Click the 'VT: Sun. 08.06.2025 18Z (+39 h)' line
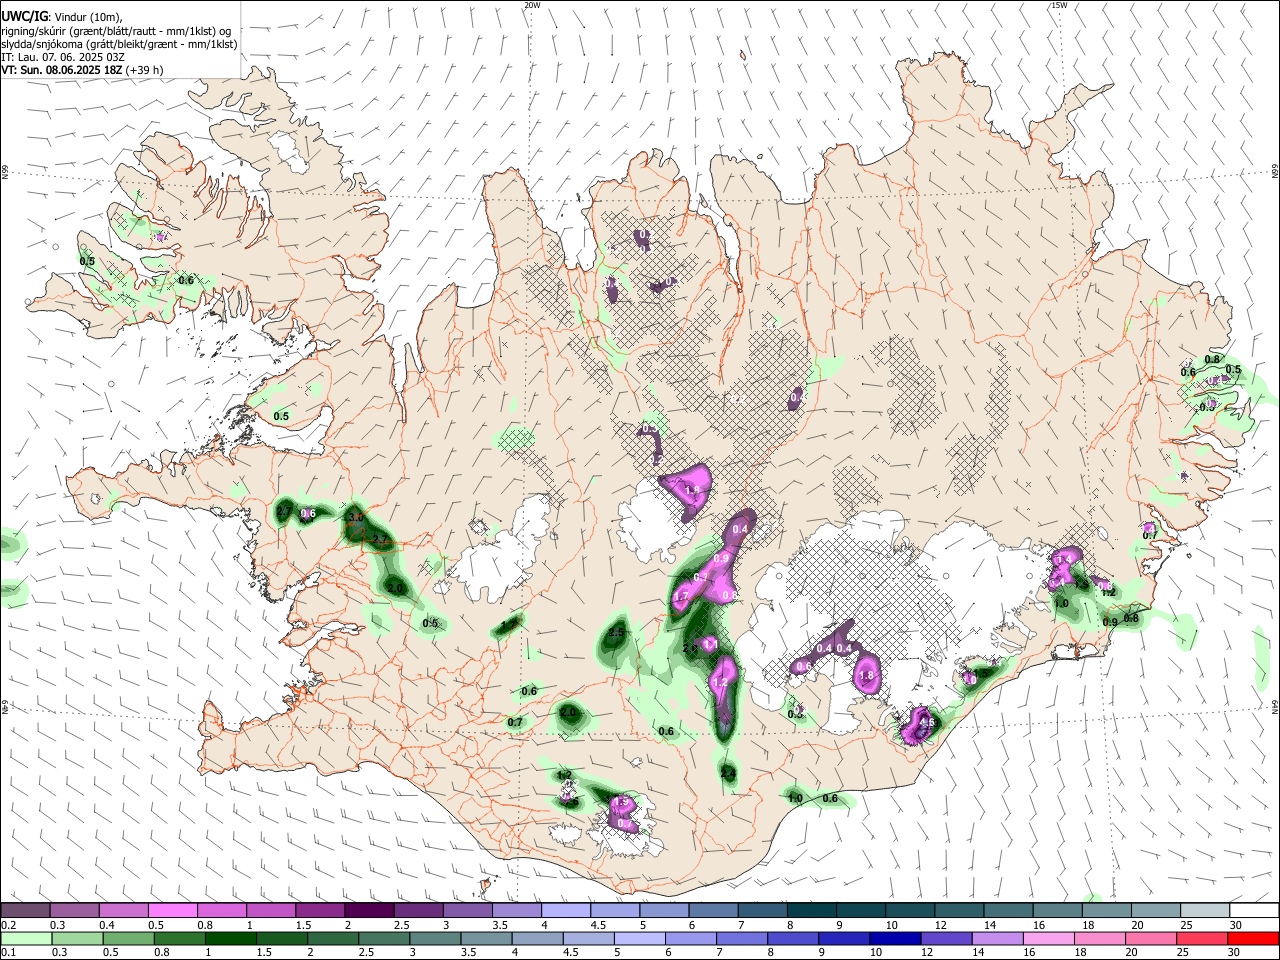Image resolution: width=1280 pixels, height=960 pixels. (x=82, y=70)
